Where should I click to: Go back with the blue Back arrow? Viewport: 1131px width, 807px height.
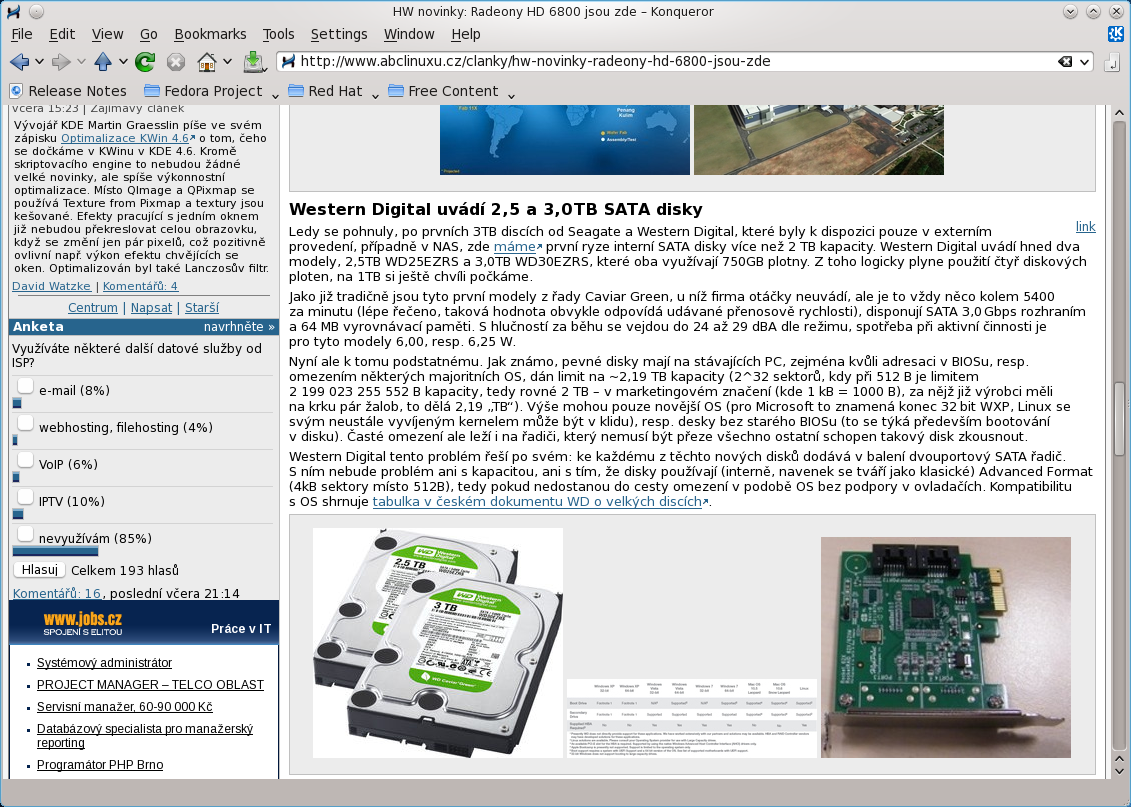point(19,62)
